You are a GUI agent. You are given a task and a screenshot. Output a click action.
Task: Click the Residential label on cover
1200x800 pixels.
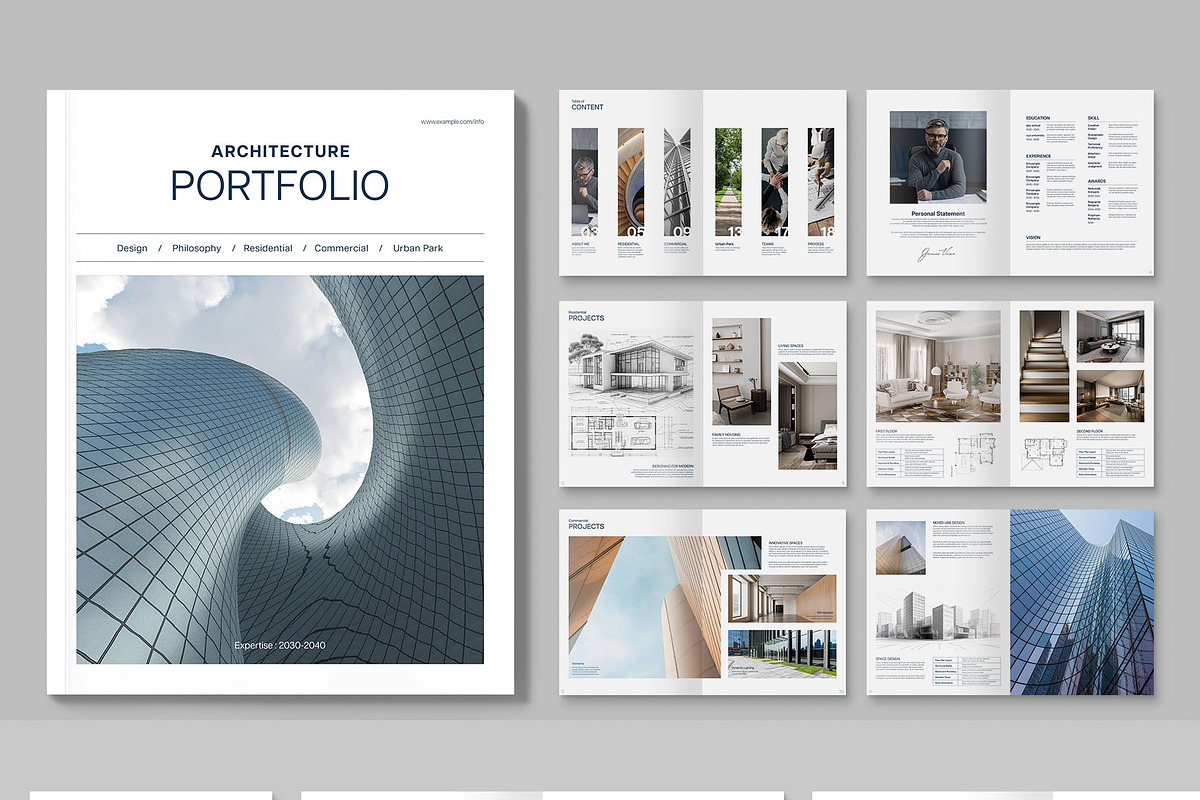[268, 248]
